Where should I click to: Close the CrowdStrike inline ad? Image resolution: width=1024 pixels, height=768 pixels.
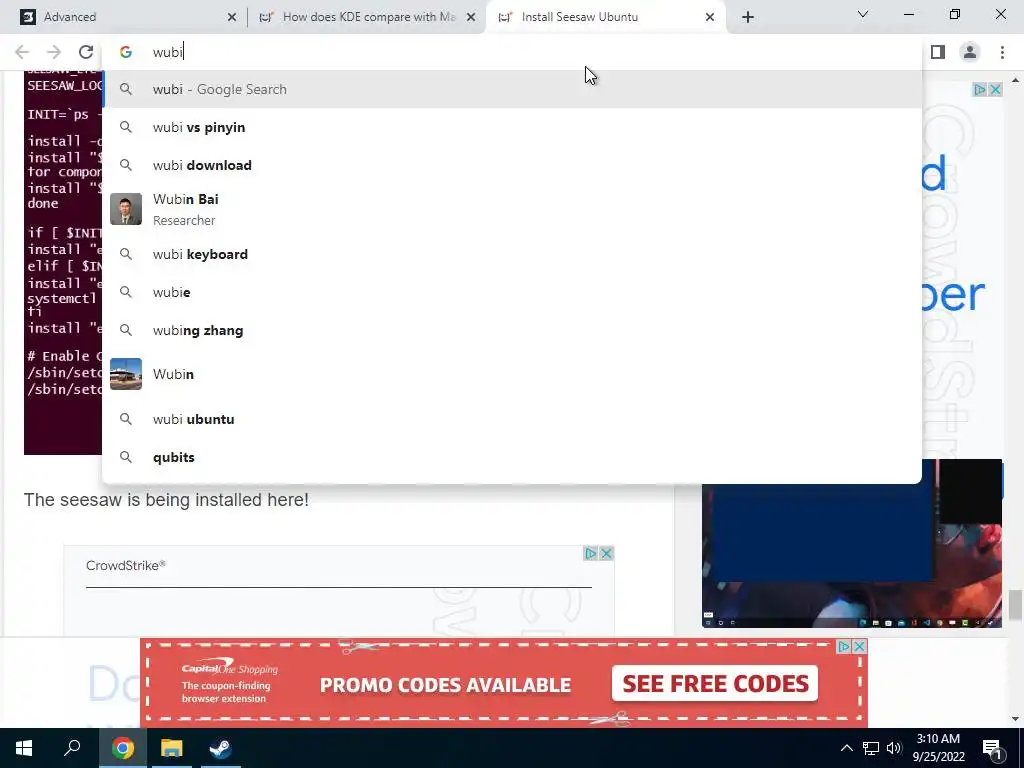pos(606,554)
